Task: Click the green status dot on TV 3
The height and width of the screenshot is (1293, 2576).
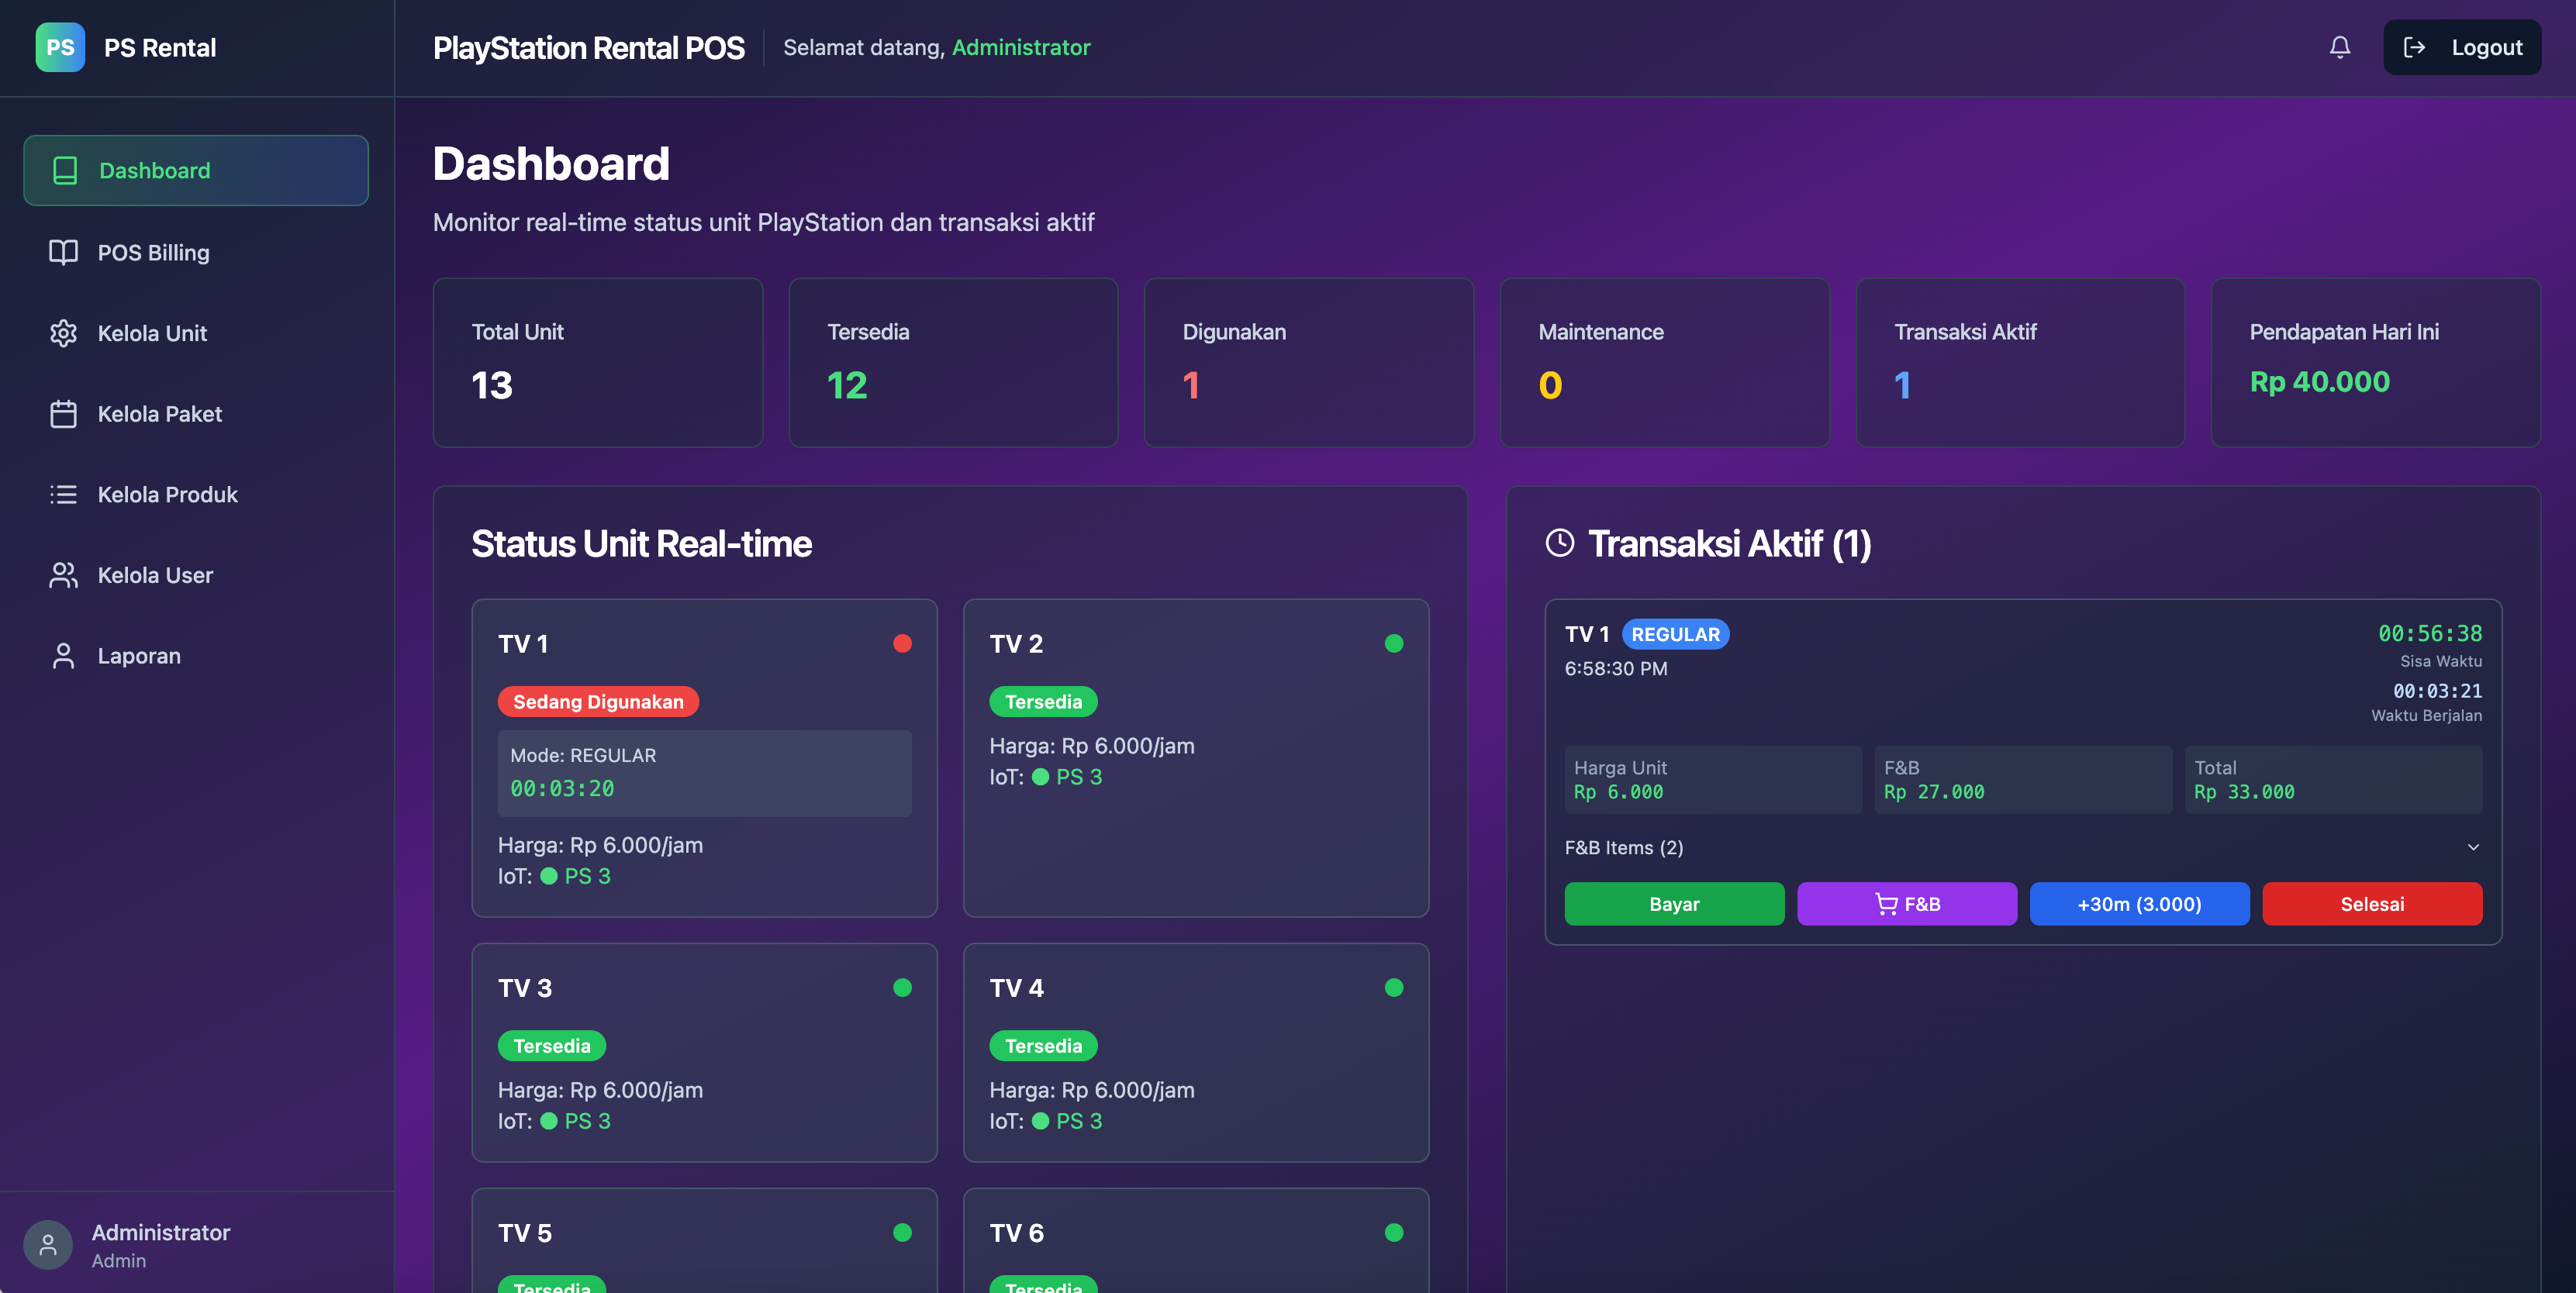Action: tap(902, 987)
